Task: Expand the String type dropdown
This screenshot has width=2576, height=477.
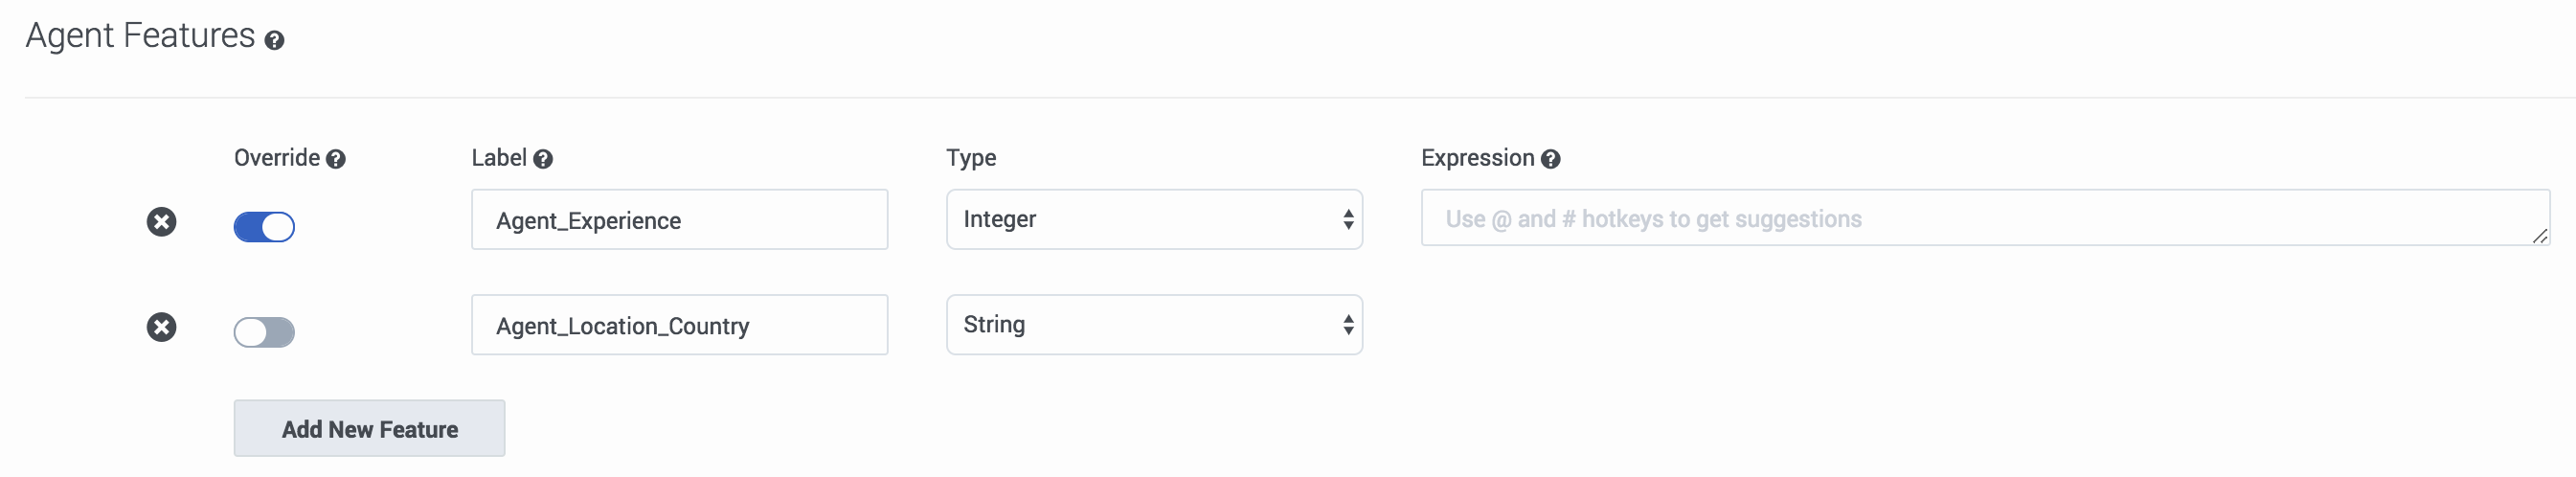Action: coord(1154,325)
